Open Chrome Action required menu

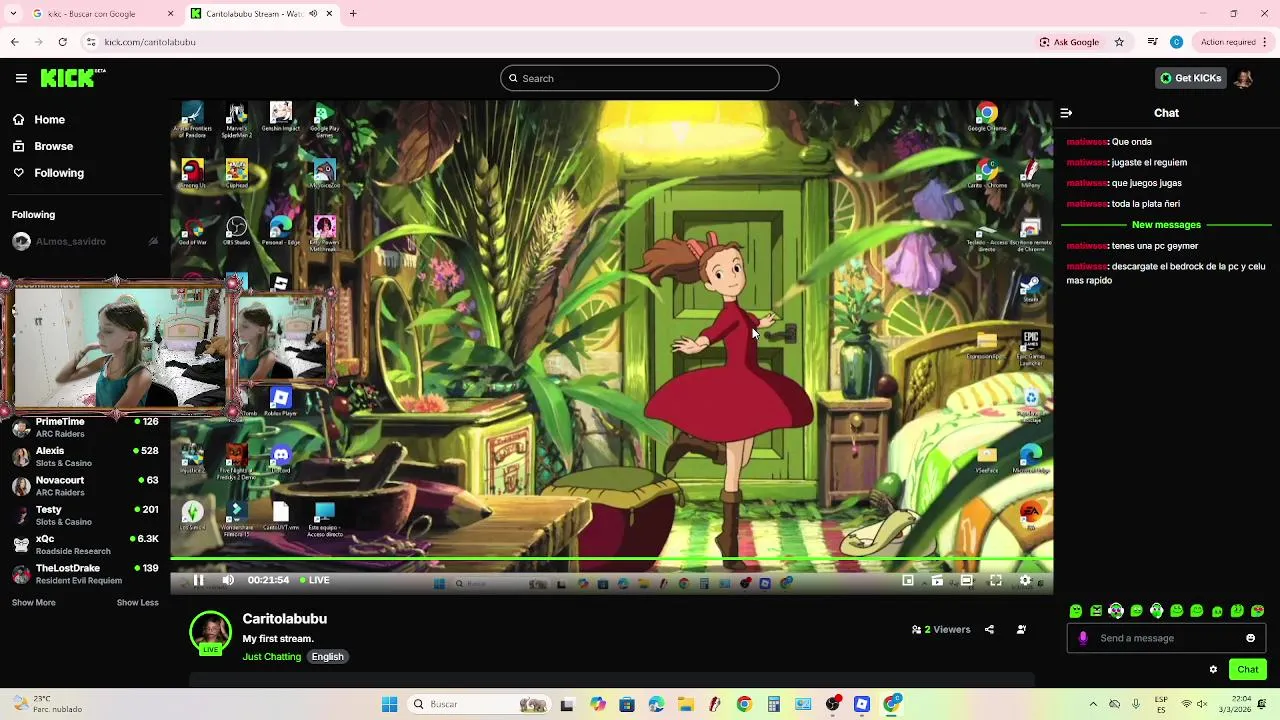click(1234, 42)
